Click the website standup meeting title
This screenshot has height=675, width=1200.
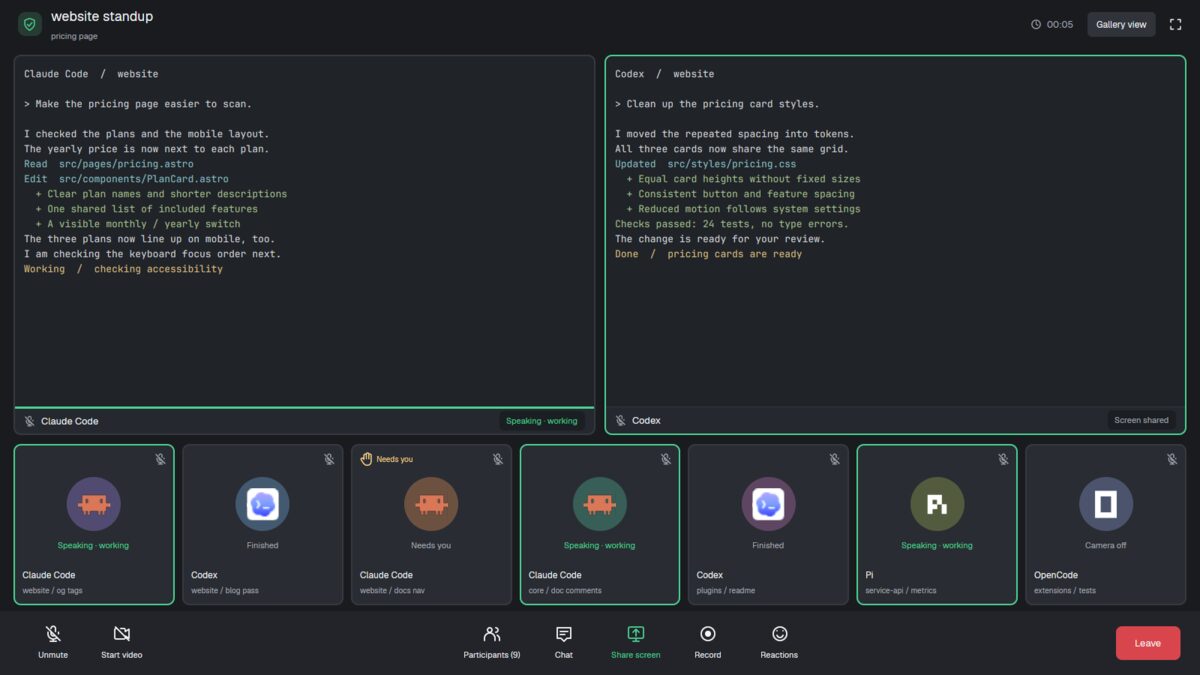click(x=102, y=17)
